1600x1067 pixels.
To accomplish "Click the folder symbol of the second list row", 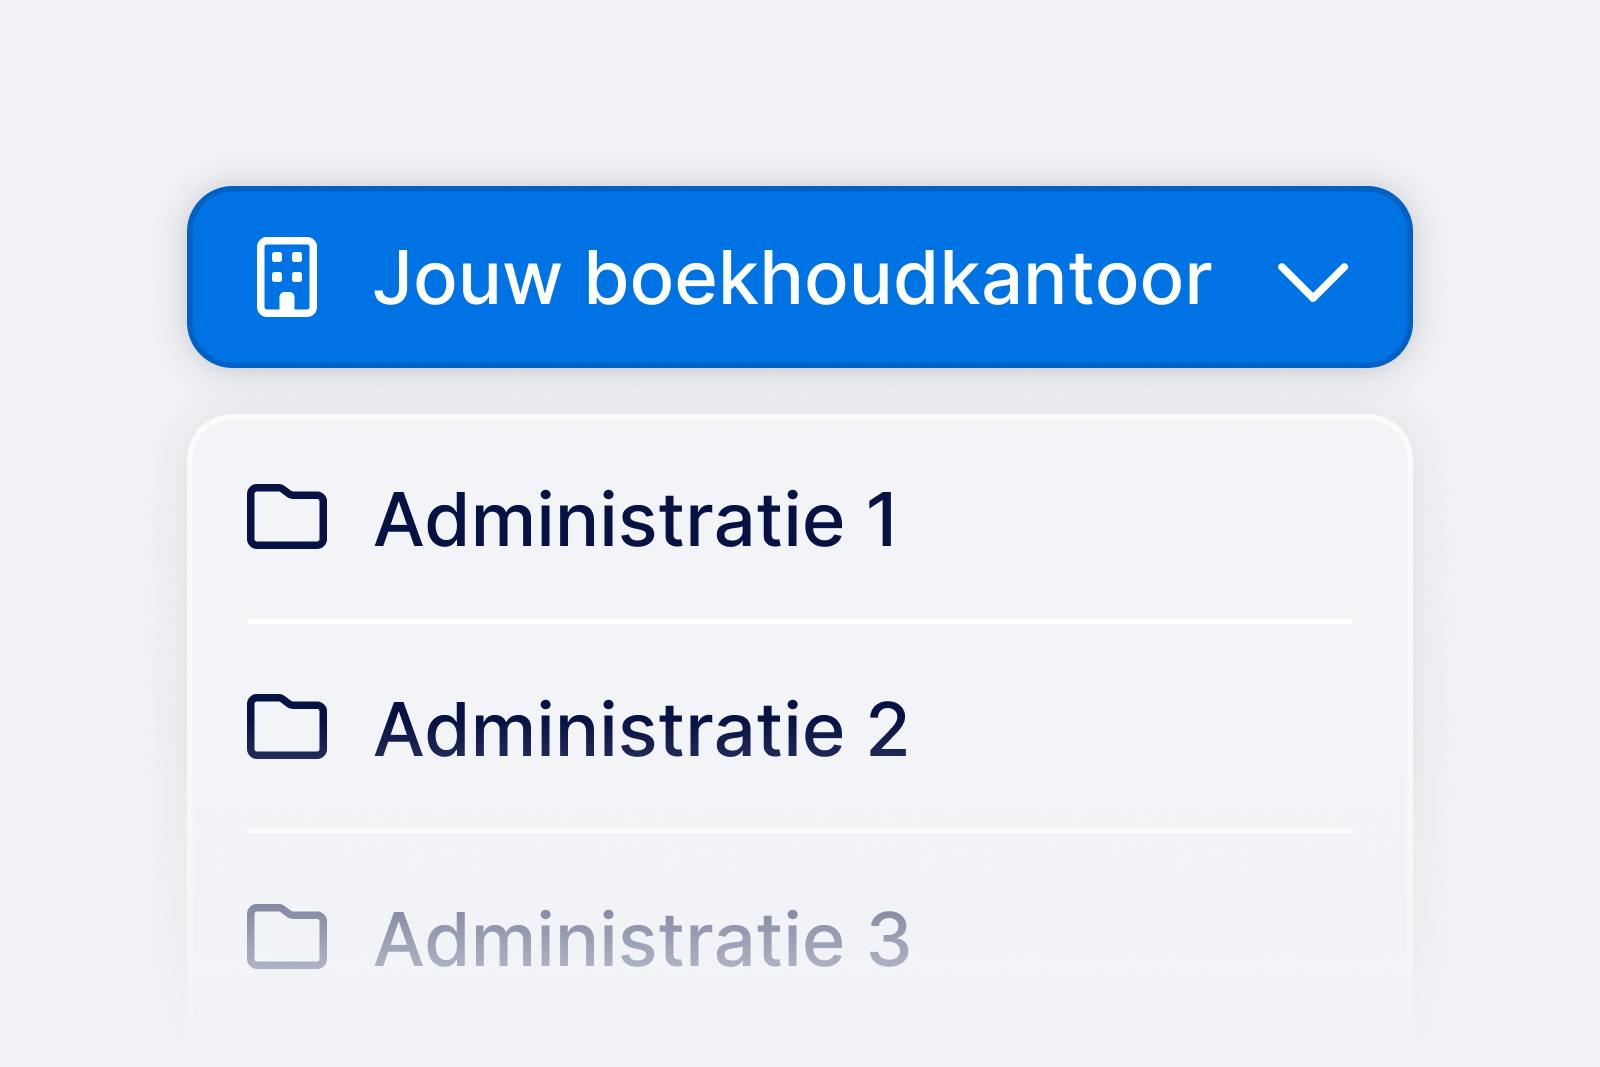I will [x=288, y=728].
